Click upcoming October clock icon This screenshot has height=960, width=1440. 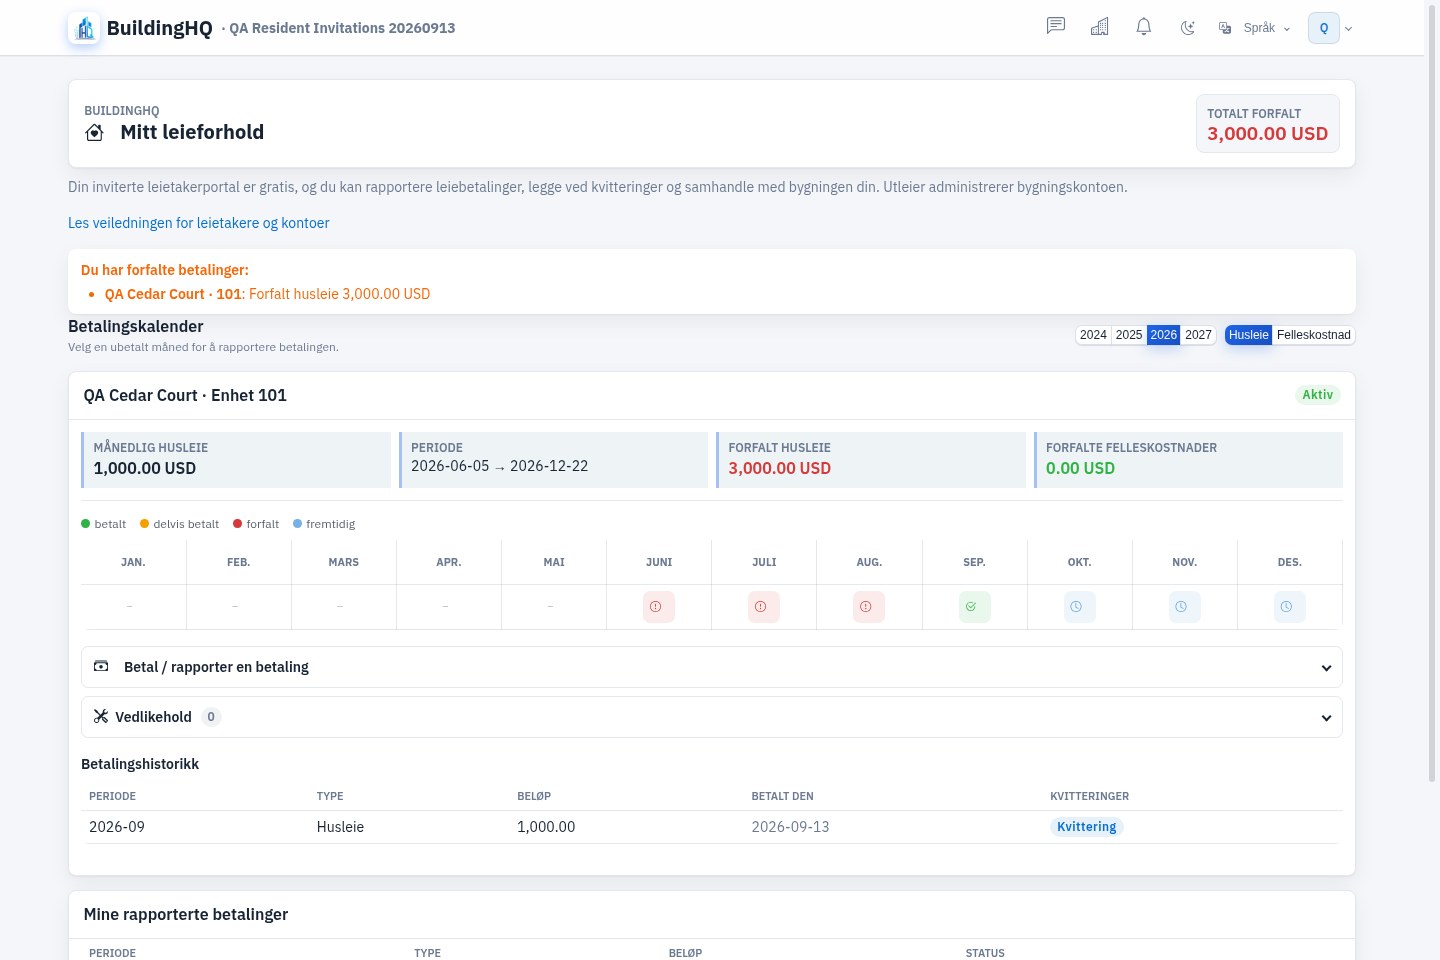(1080, 607)
